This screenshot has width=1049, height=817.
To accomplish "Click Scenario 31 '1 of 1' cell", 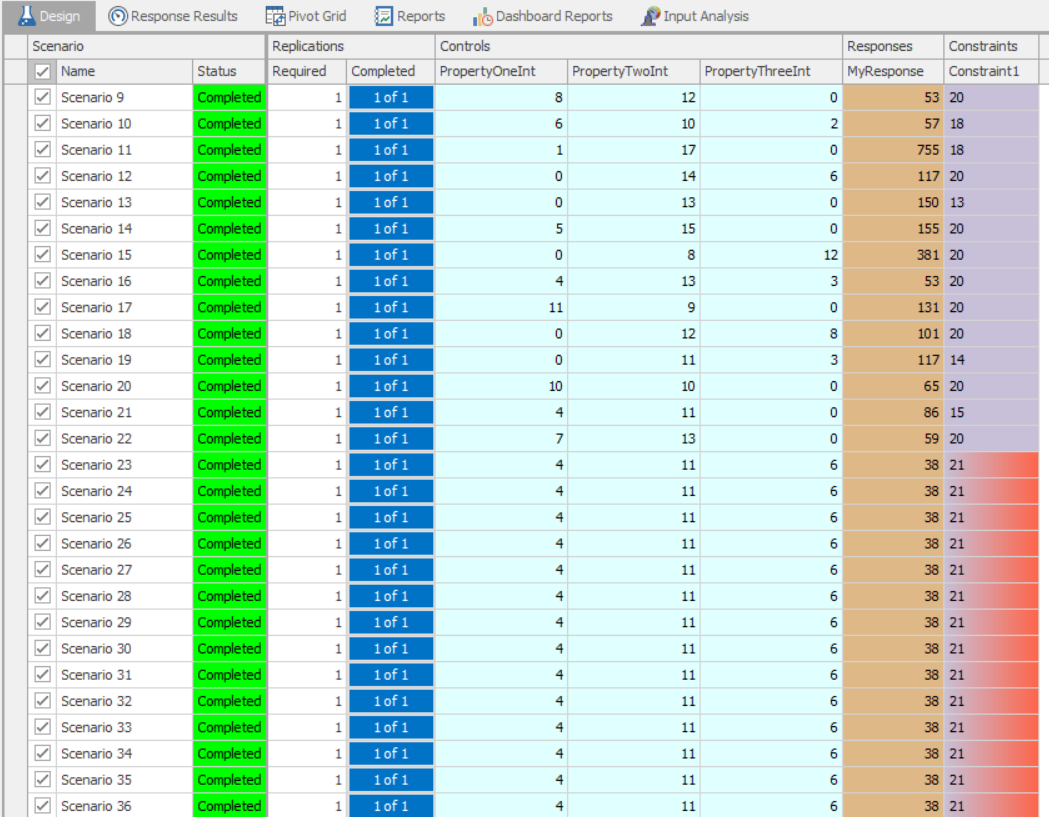I will [x=391, y=675].
